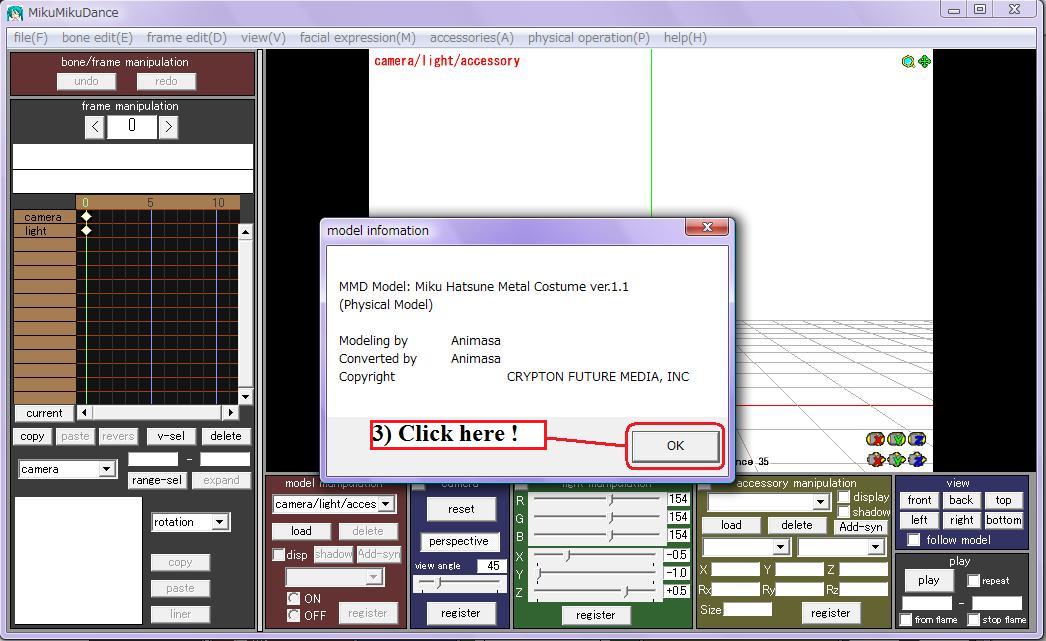Select the light keyframe diamond at frame 0
This screenshot has width=1046, height=641.
point(86,230)
